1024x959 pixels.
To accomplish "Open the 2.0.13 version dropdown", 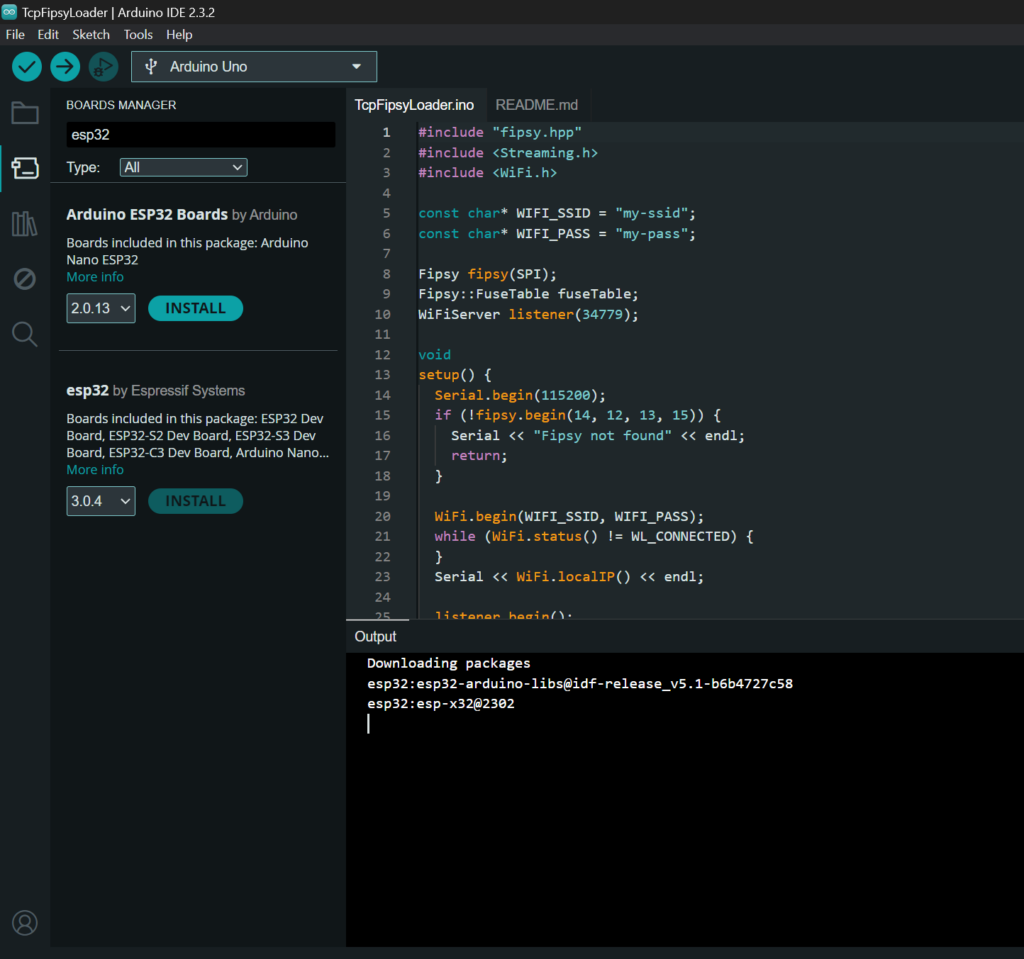I will click(101, 308).
